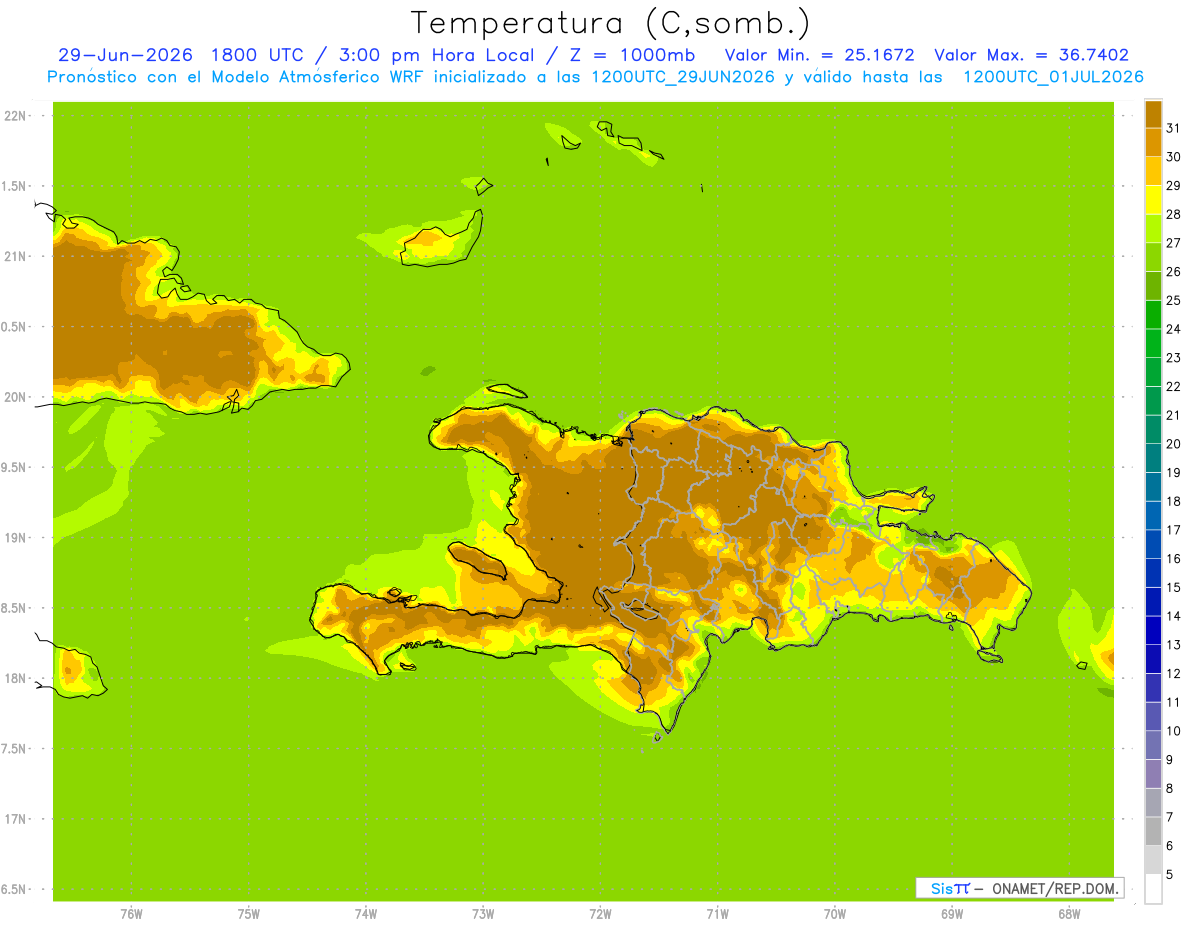
Task: Pick the yellow legend swatch between 28 and 29
Action: tap(1153, 200)
